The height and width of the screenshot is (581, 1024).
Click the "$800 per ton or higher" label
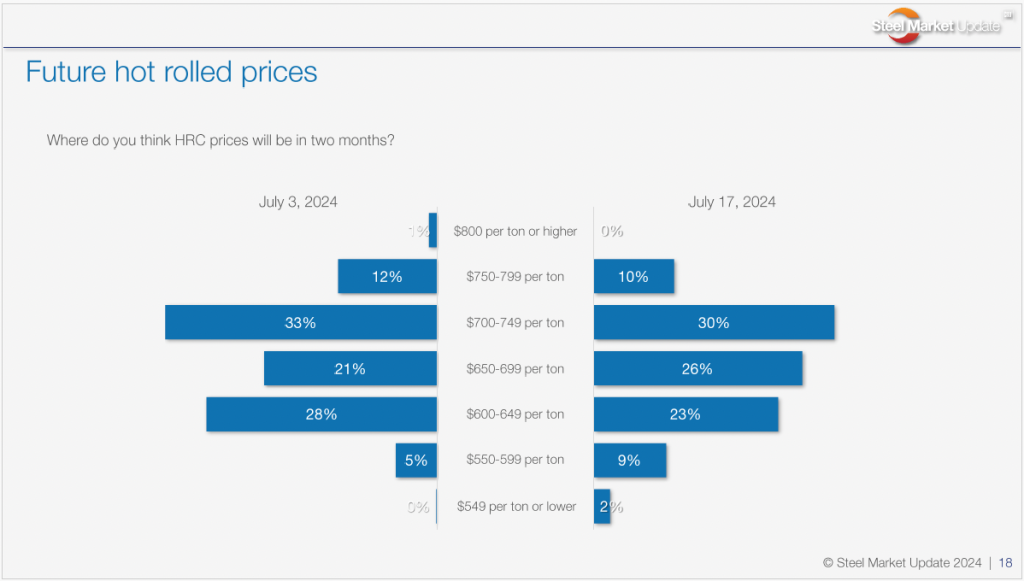pos(515,231)
